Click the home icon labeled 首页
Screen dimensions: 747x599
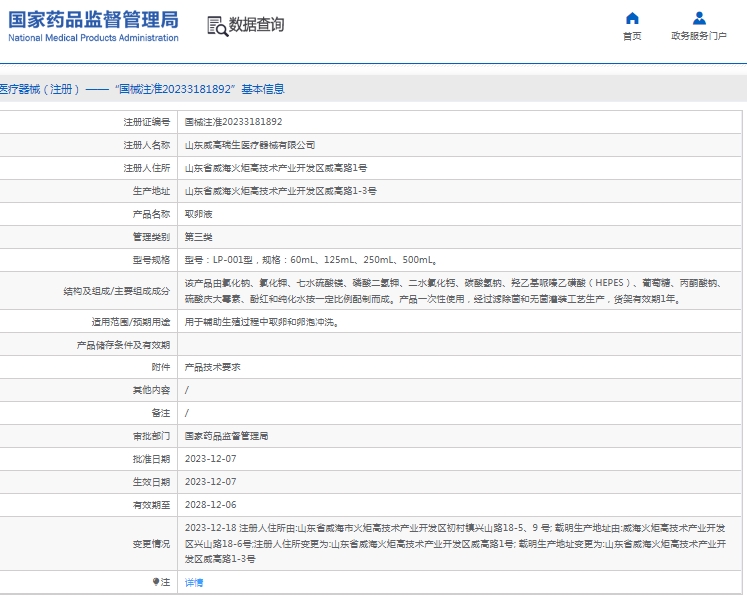pos(632,18)
